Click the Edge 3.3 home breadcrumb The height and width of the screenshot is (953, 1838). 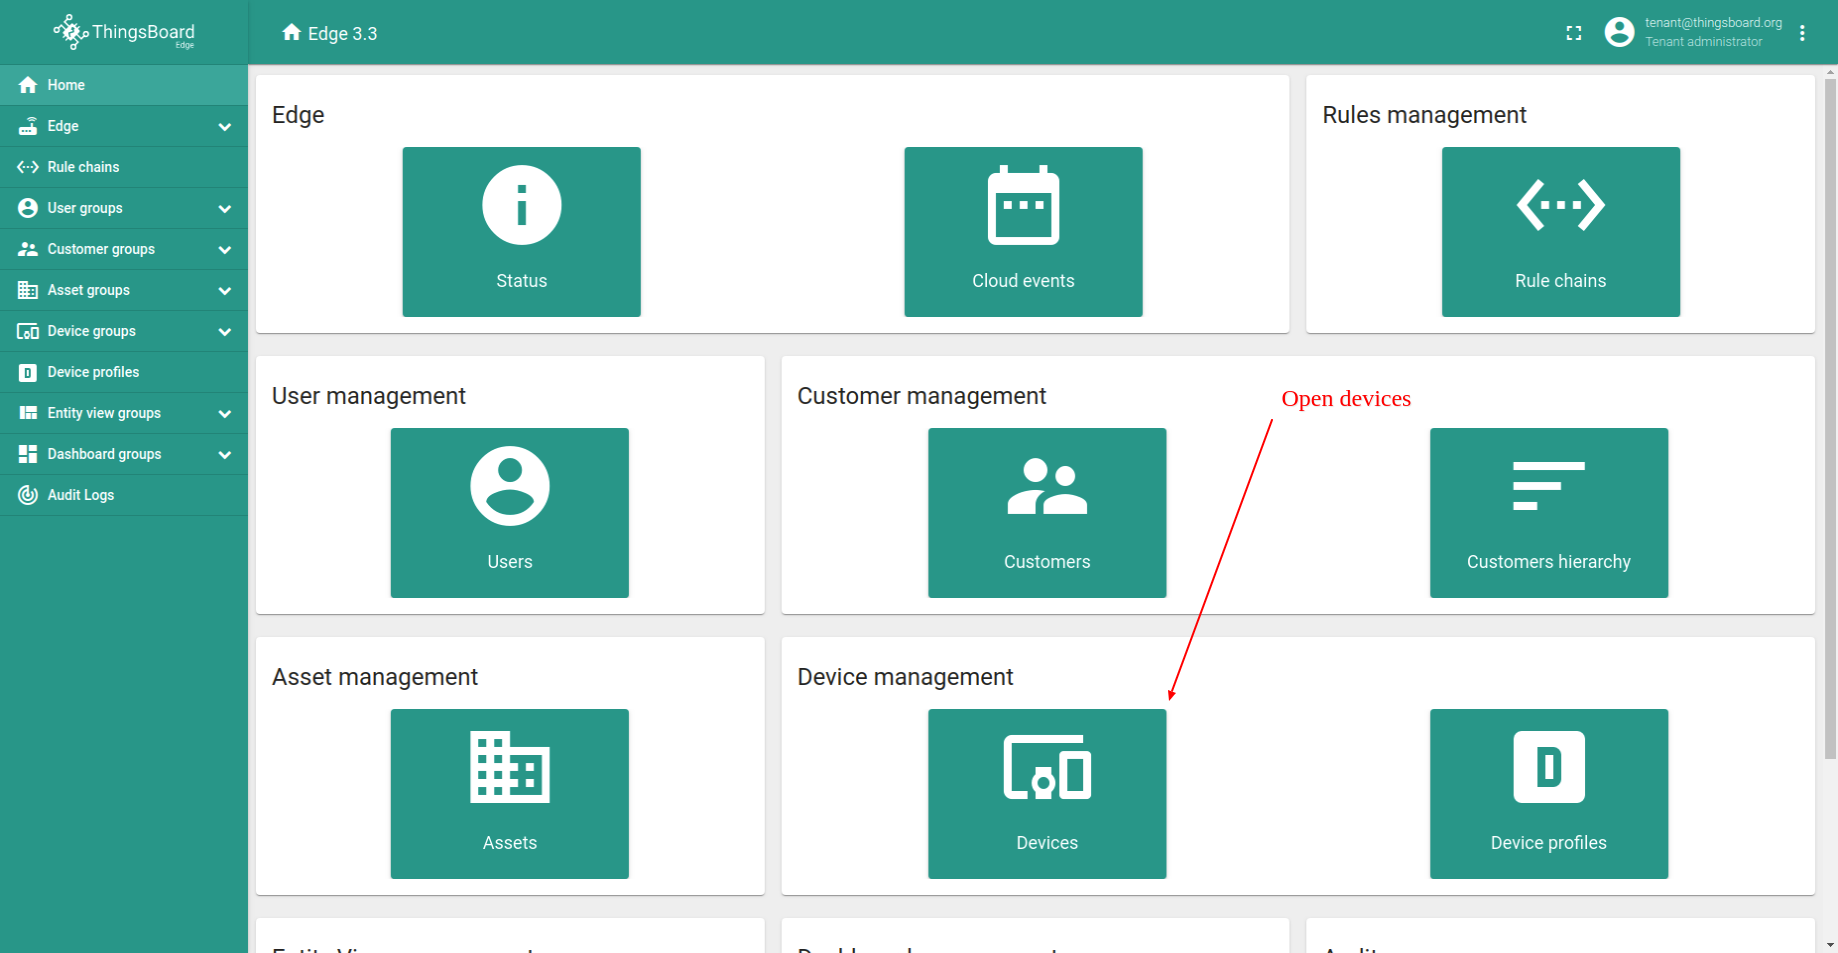pyautogui.click(x=330, y=33)
